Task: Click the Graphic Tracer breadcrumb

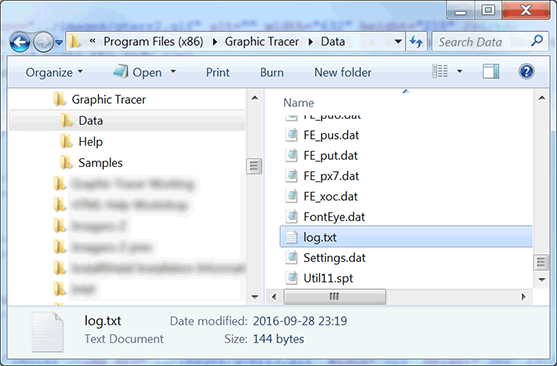Action: pos(262,42)
